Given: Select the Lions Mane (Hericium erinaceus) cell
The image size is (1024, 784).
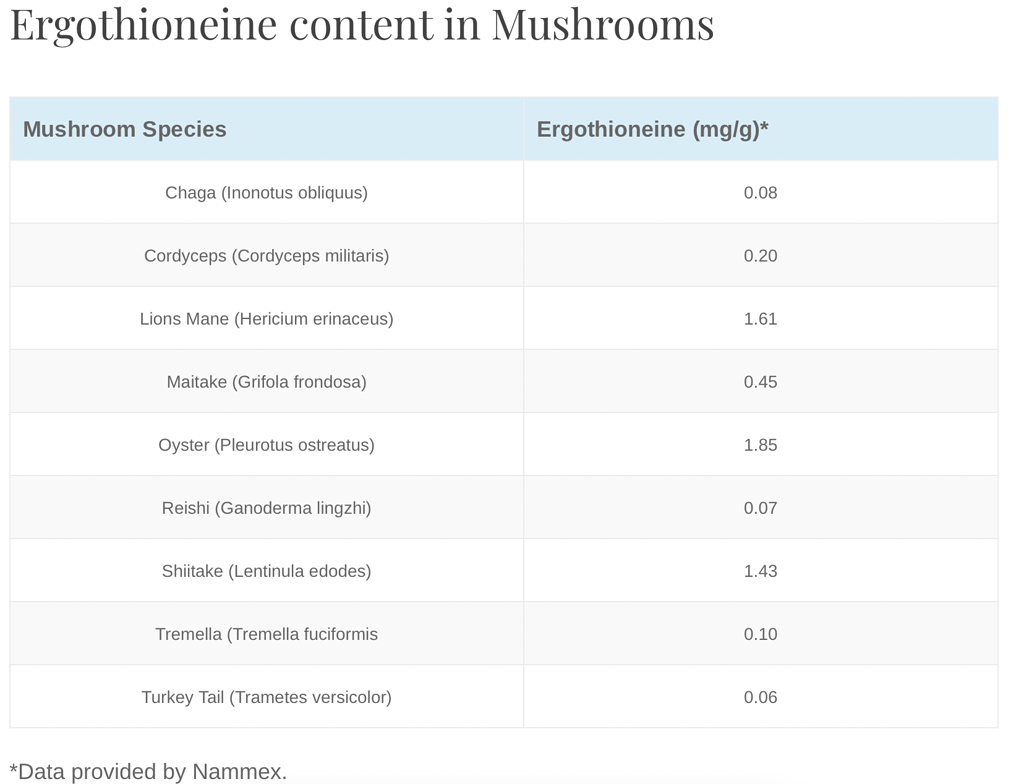Looking at the screenshot, I should pos(266,319).
